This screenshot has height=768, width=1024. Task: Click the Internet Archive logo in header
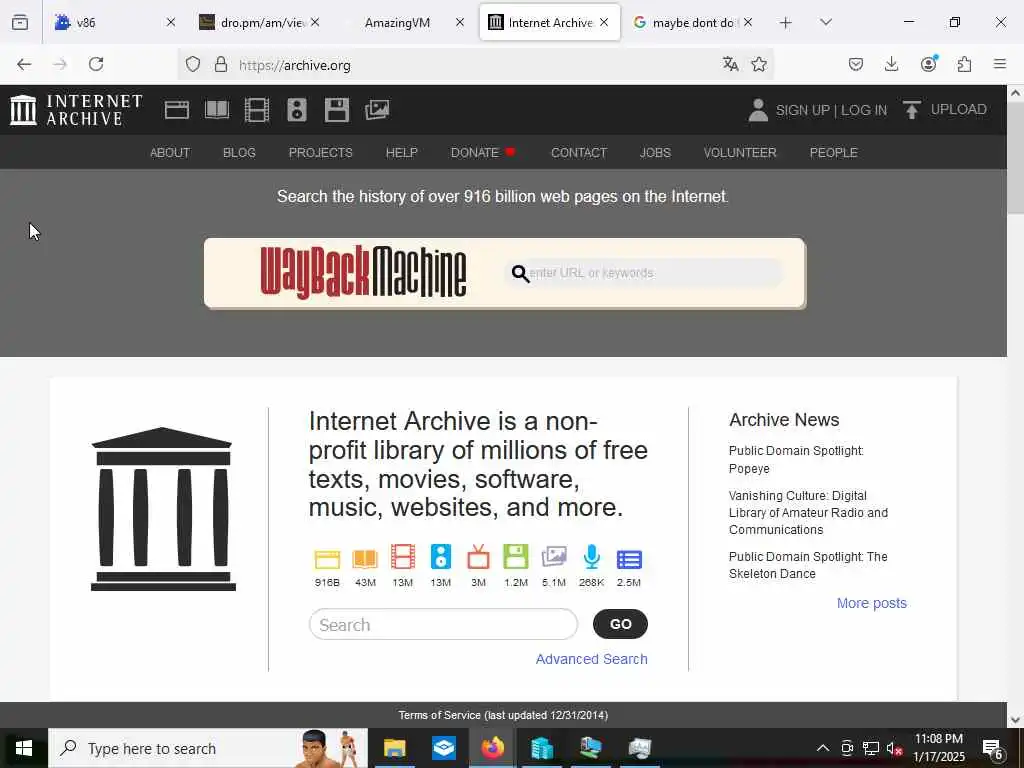pos(76,110)
